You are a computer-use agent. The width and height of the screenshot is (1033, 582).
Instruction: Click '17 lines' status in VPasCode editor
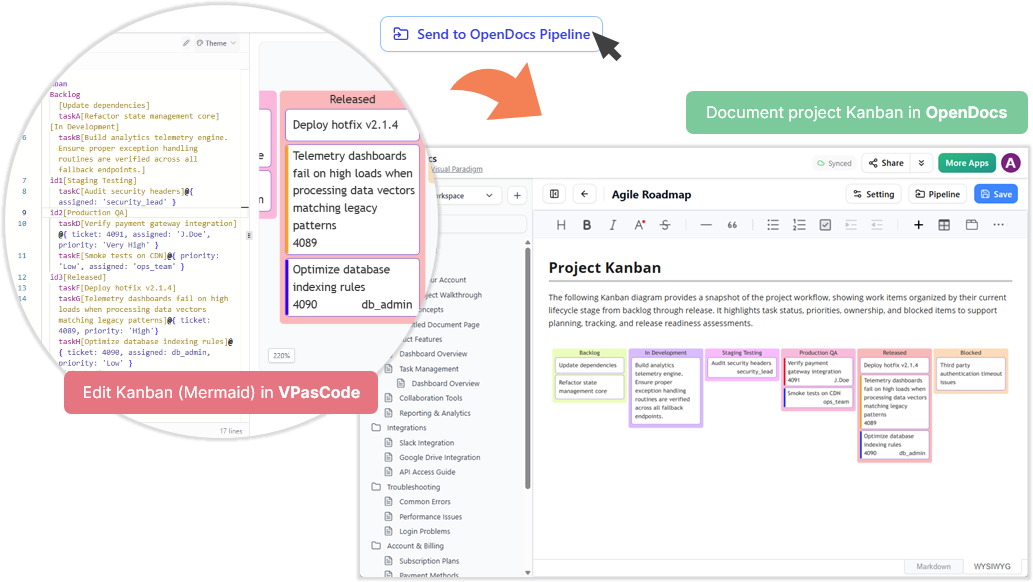231,431
